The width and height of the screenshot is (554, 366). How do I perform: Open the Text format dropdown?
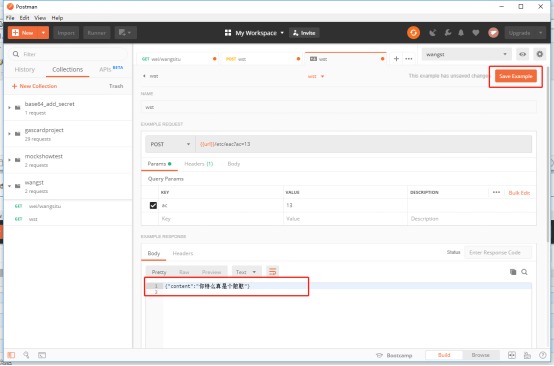click(246, 272)
